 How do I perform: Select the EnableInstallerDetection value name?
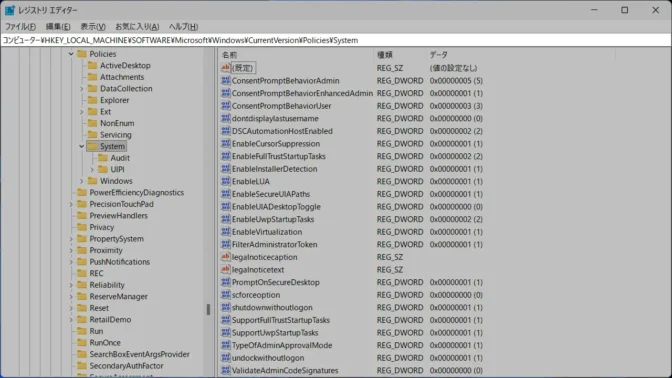(x=274, y=169)
